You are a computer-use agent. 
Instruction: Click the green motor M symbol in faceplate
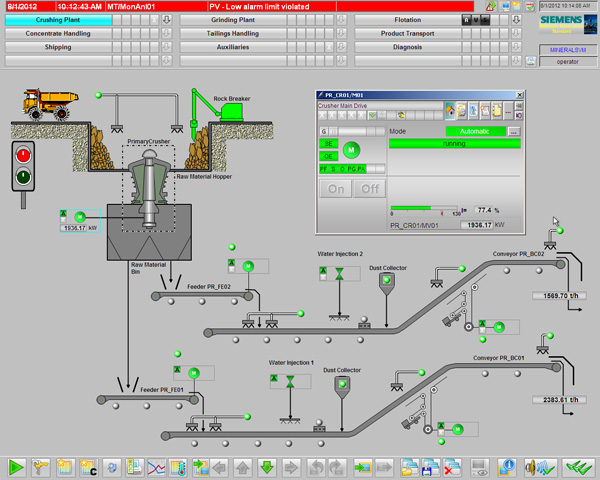tap(350, 149)
